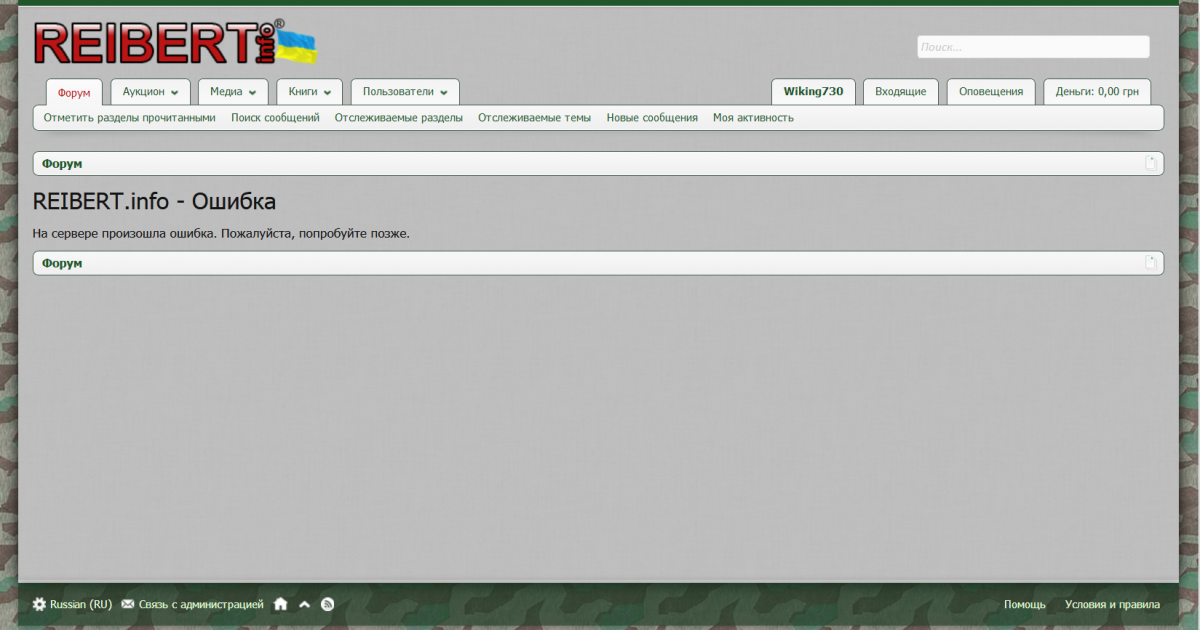This screenshot has width=1200, height=630.
Task: Open the Новые сообщения link
Action: [x=652, y=118]
